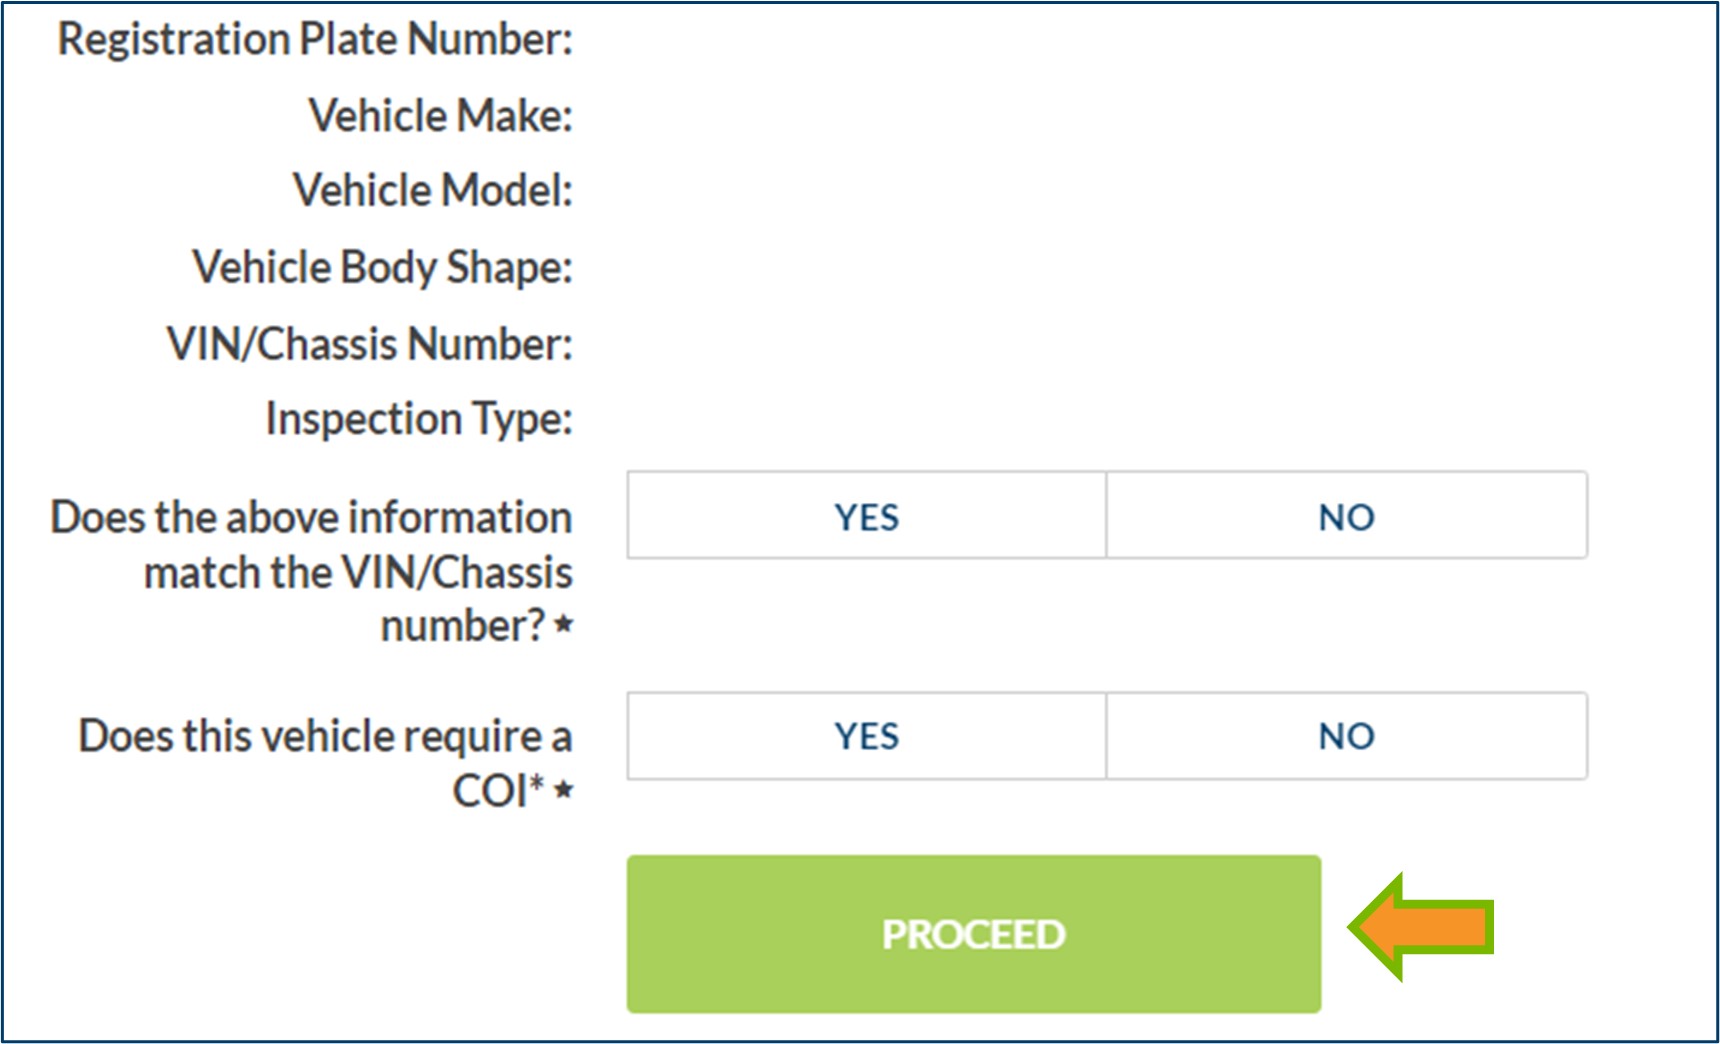Click the Vehicle Body Shape label
The width and height of the screenshot is (1720, 1044).
[382, 267]
